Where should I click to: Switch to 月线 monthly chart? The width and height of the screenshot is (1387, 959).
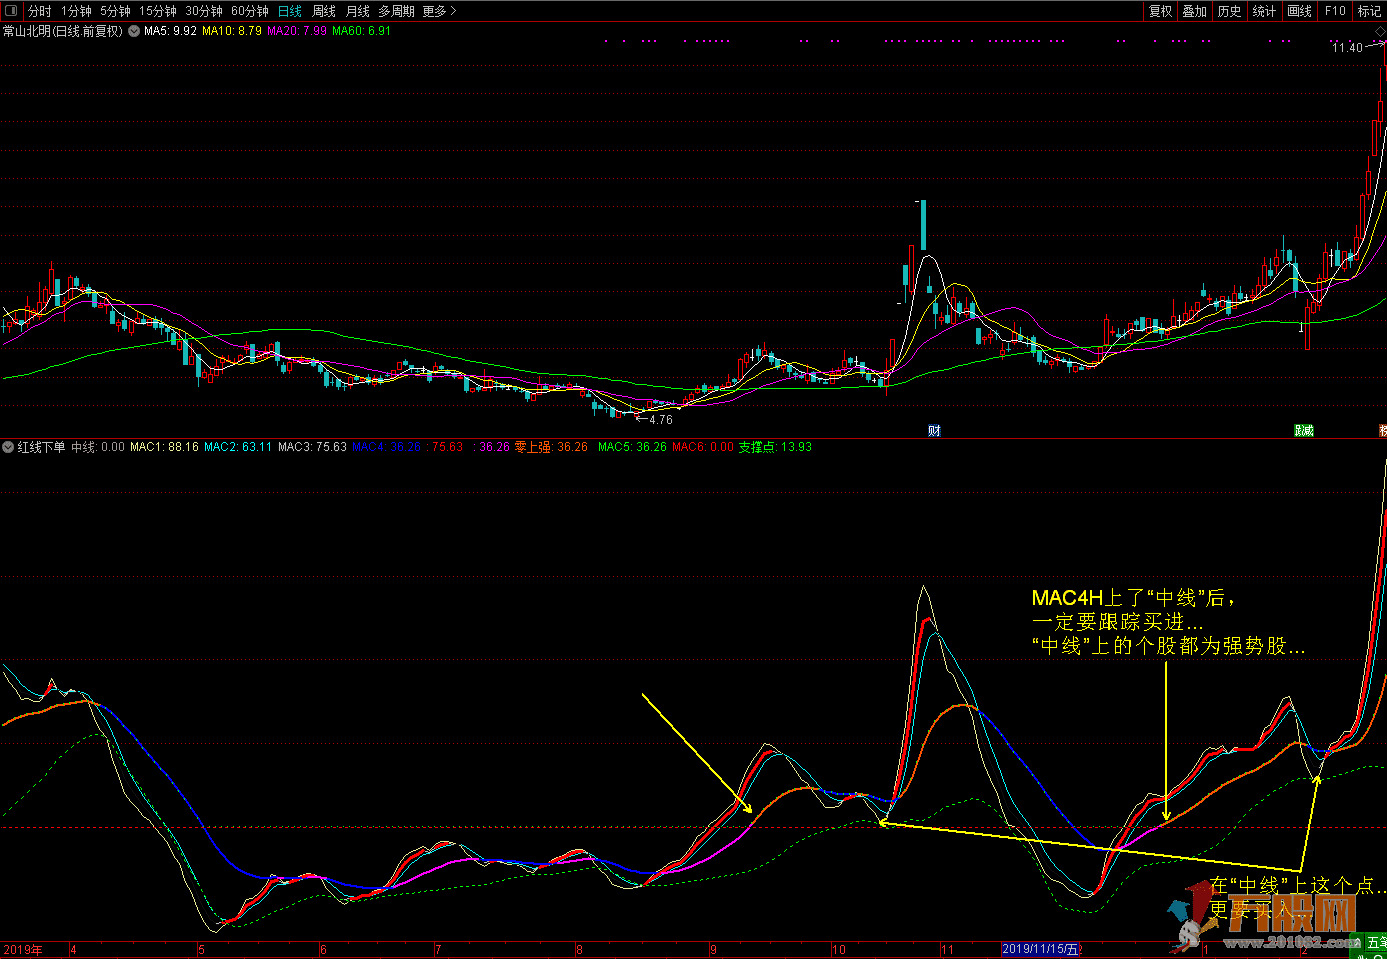click(x=357, y=11)
